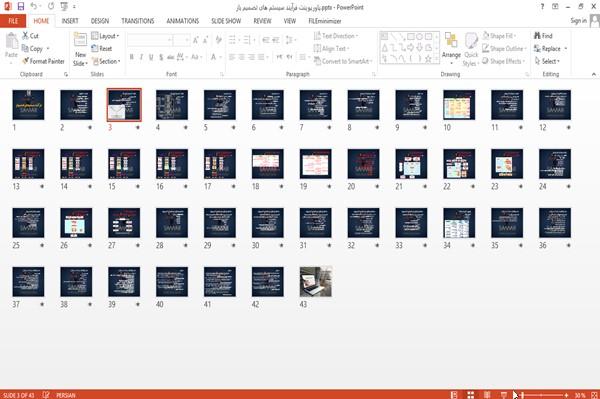Click Replace button in Editing group

(550, 49)
